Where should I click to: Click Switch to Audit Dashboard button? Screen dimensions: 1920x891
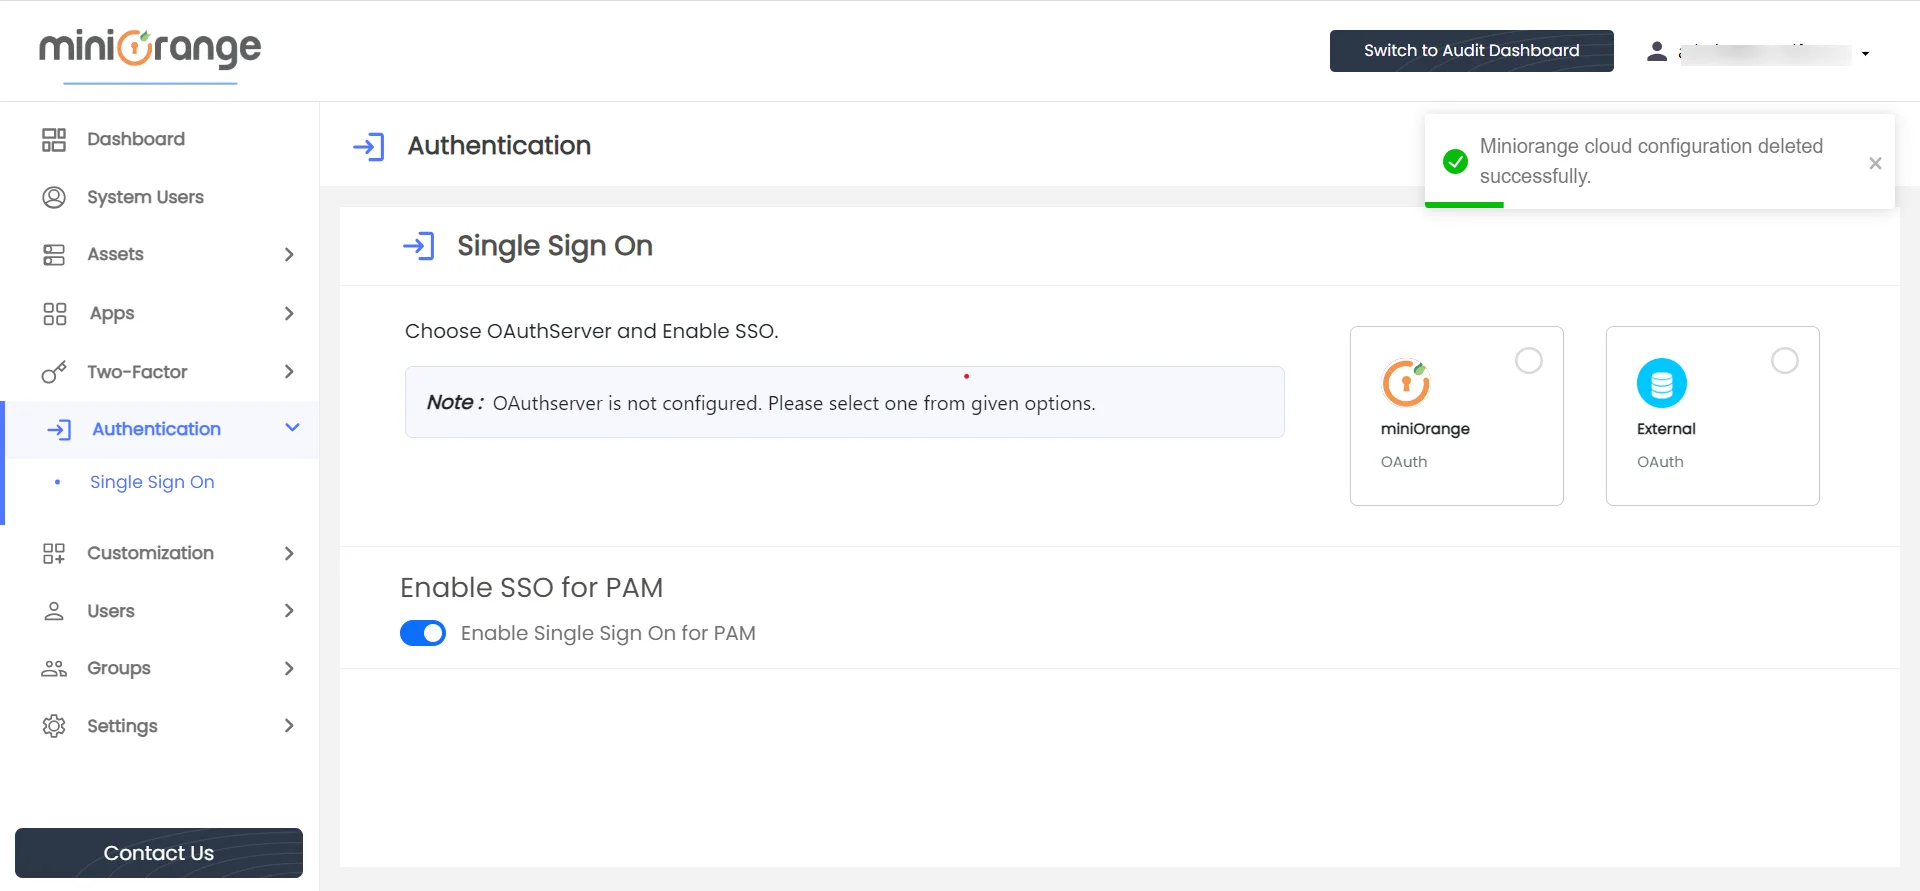coord(1471,51)
